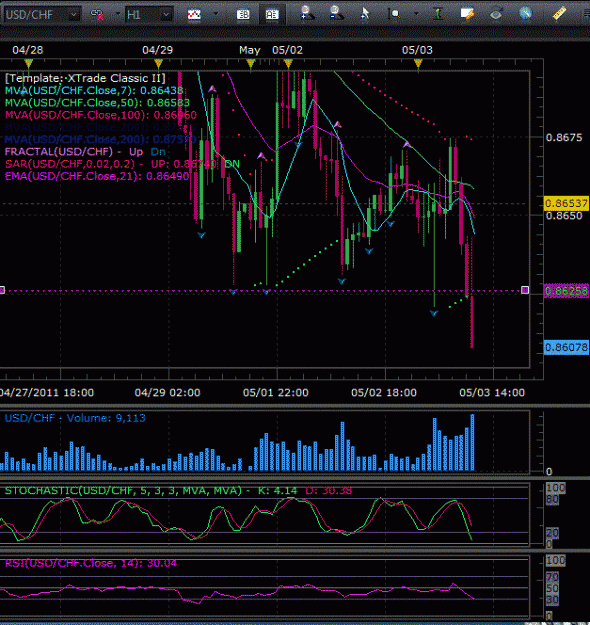Click the zoom in magnifier icon
Viewport: 590px width, 625px height.
[x=307, y=13]
